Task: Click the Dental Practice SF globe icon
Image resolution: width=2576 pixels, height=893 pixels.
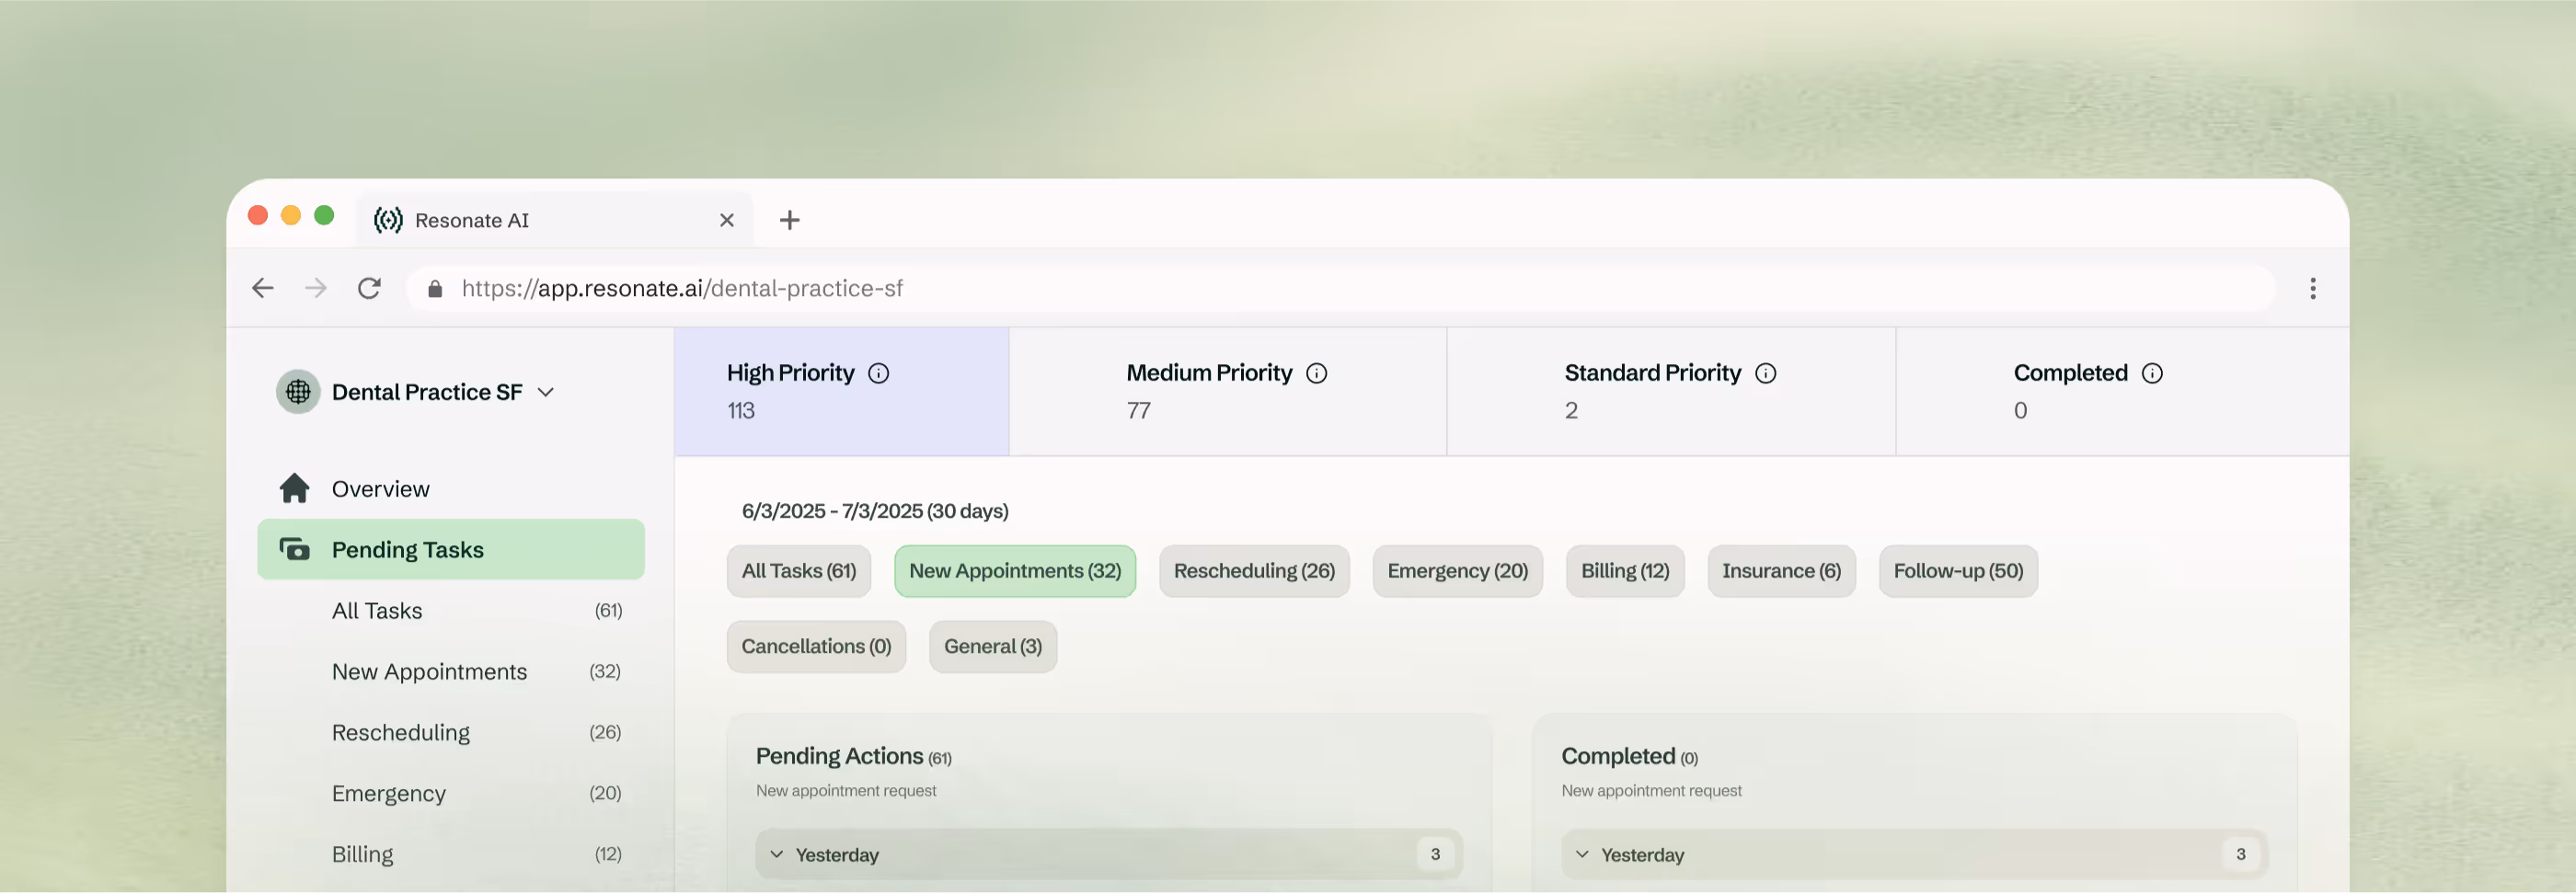Action: tap(298, 392)
